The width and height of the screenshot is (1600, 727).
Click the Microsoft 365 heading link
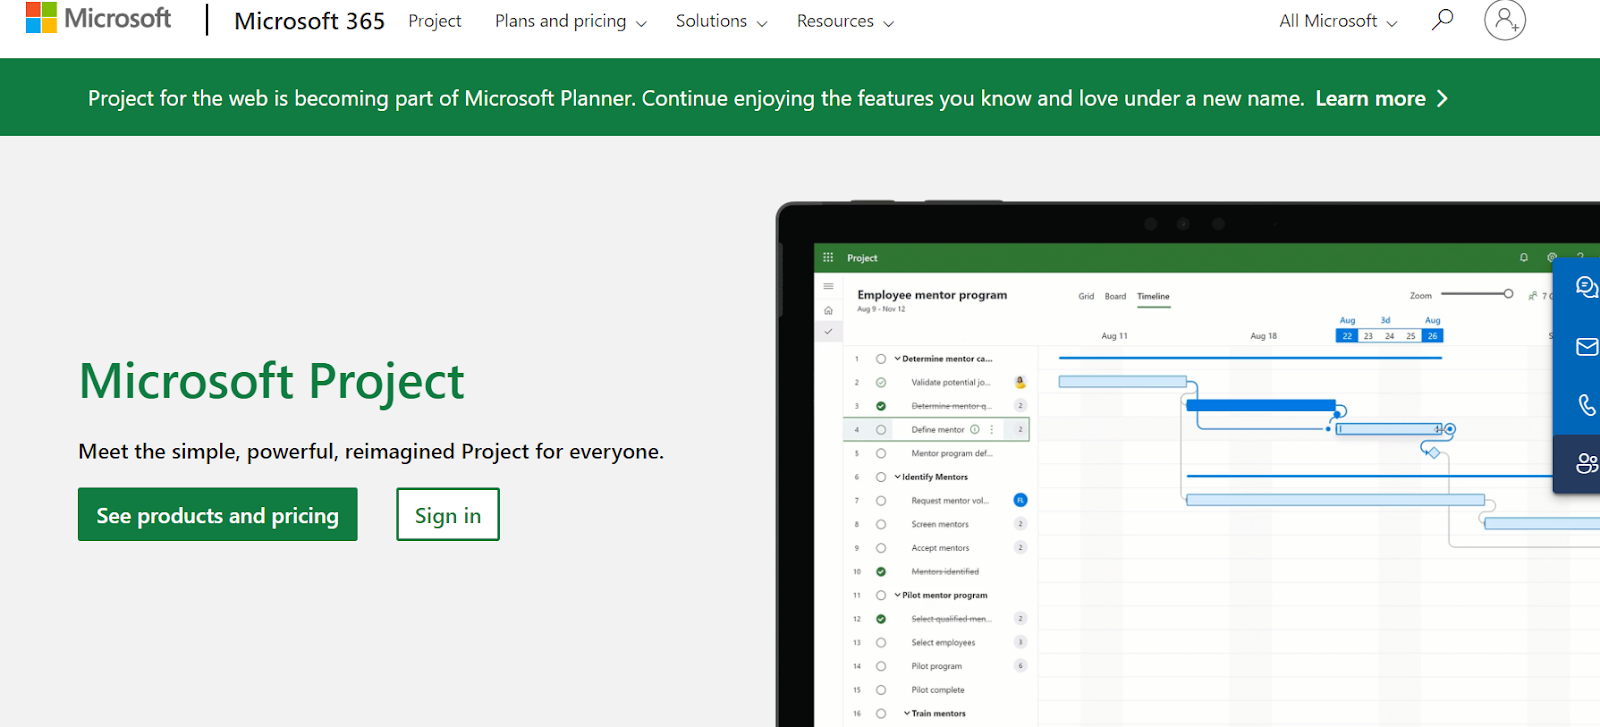click(309, 21)
